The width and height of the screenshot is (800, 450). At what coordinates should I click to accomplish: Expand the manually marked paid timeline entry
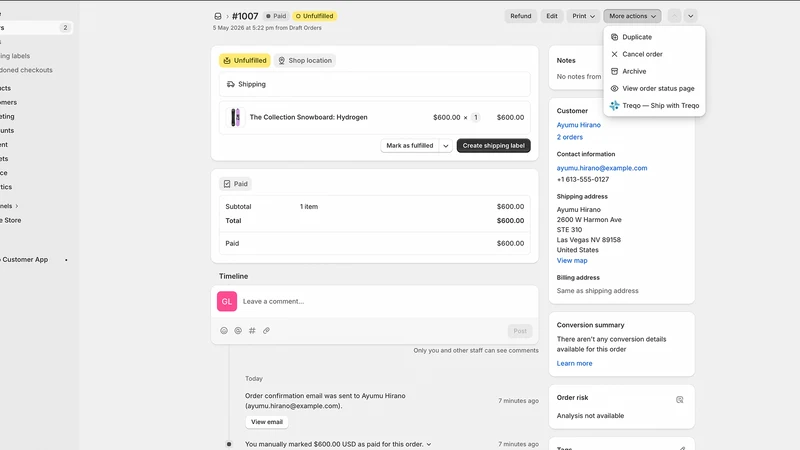[429, 444]
